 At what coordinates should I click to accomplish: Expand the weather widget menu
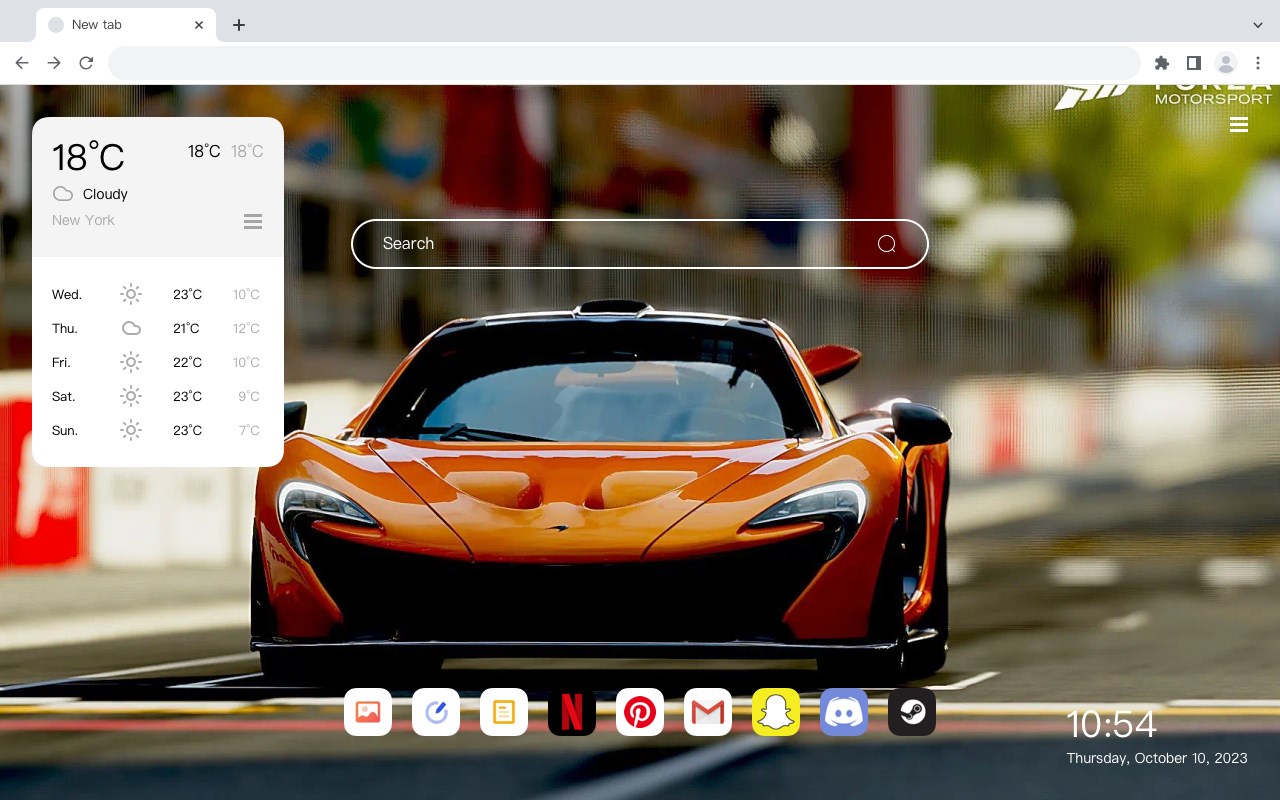253,222
